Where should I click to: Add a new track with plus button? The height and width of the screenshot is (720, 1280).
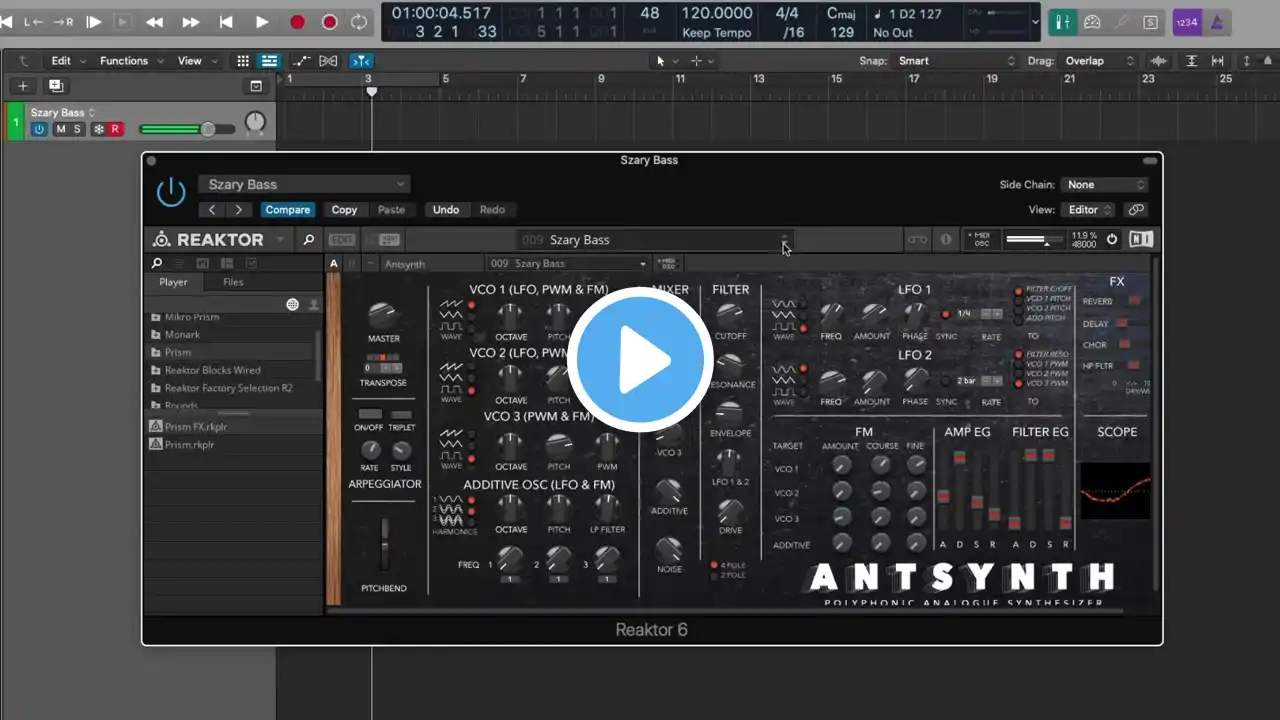(23, 86)
